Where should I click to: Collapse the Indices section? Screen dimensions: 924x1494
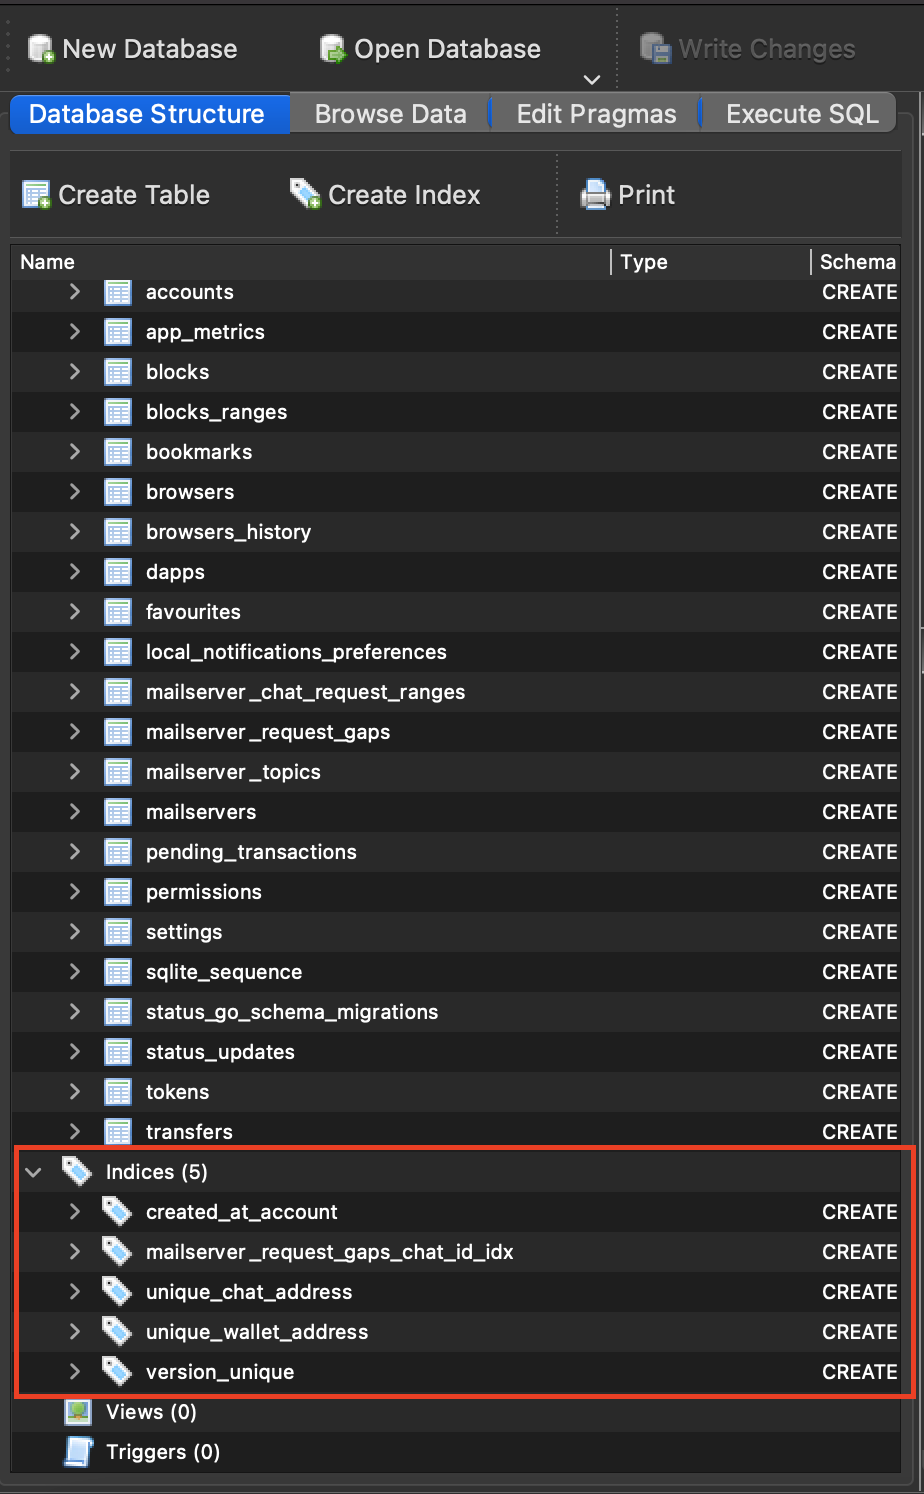[x=32, y=1171]
